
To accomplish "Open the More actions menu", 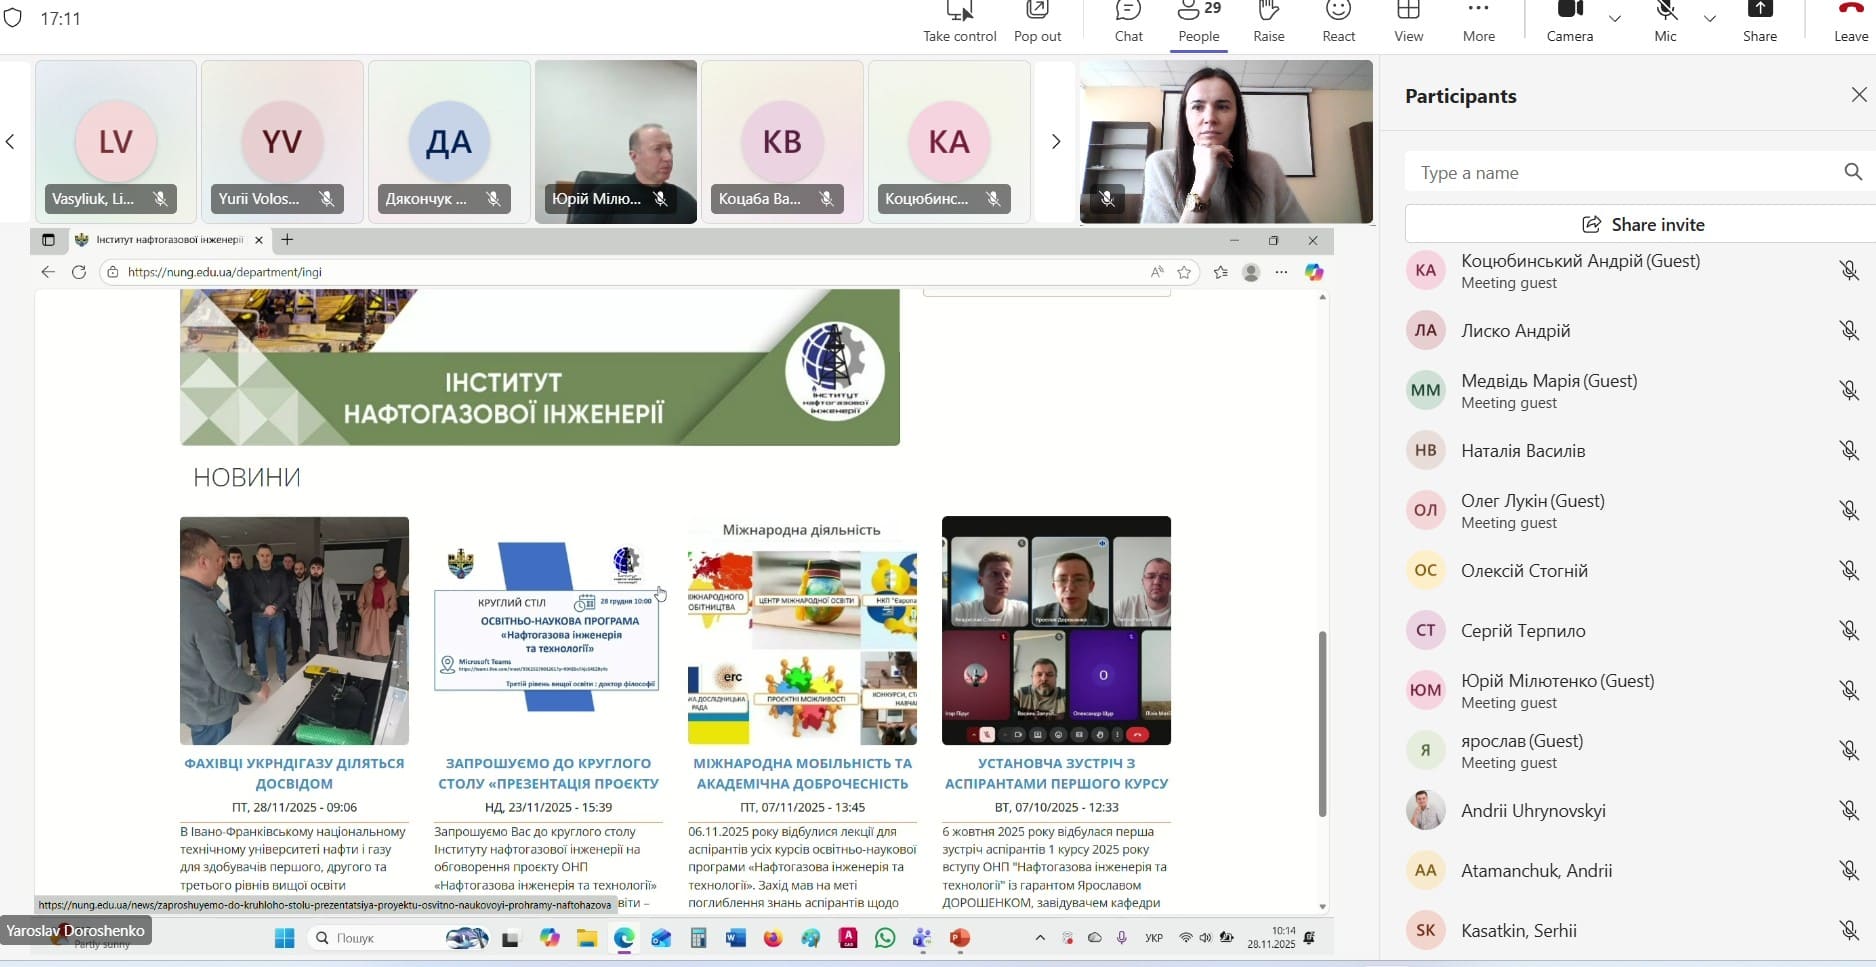I will (x=1478, y=20).
